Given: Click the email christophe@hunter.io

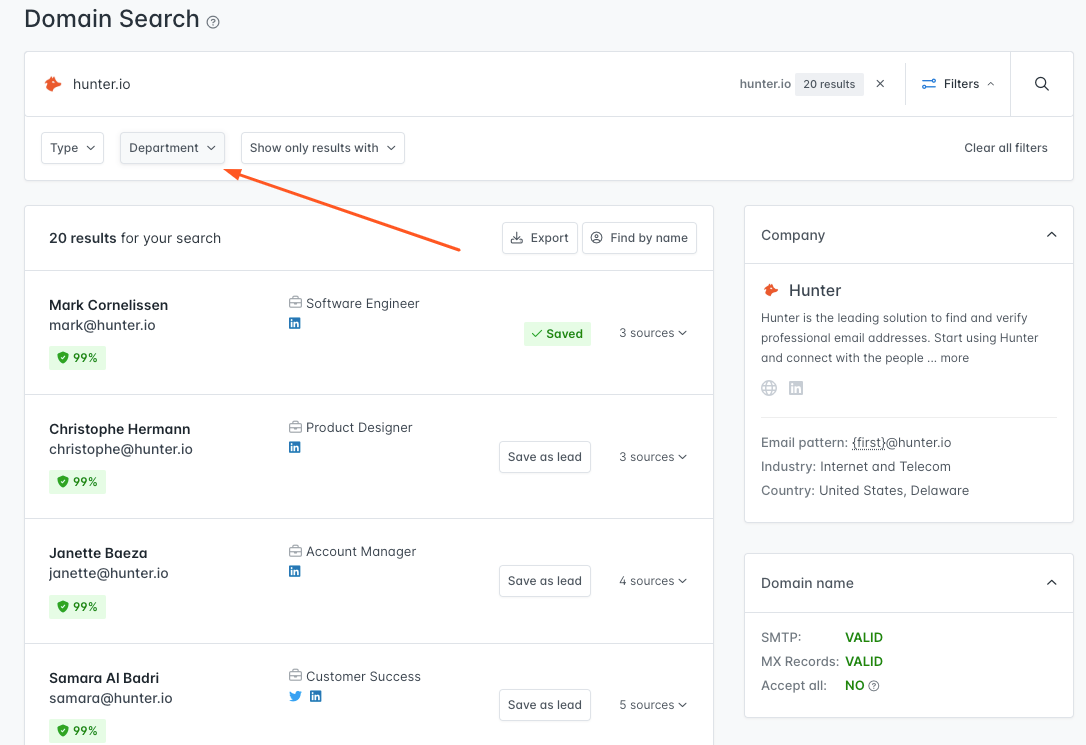Looking at the screenshot, I should (121, 449).
